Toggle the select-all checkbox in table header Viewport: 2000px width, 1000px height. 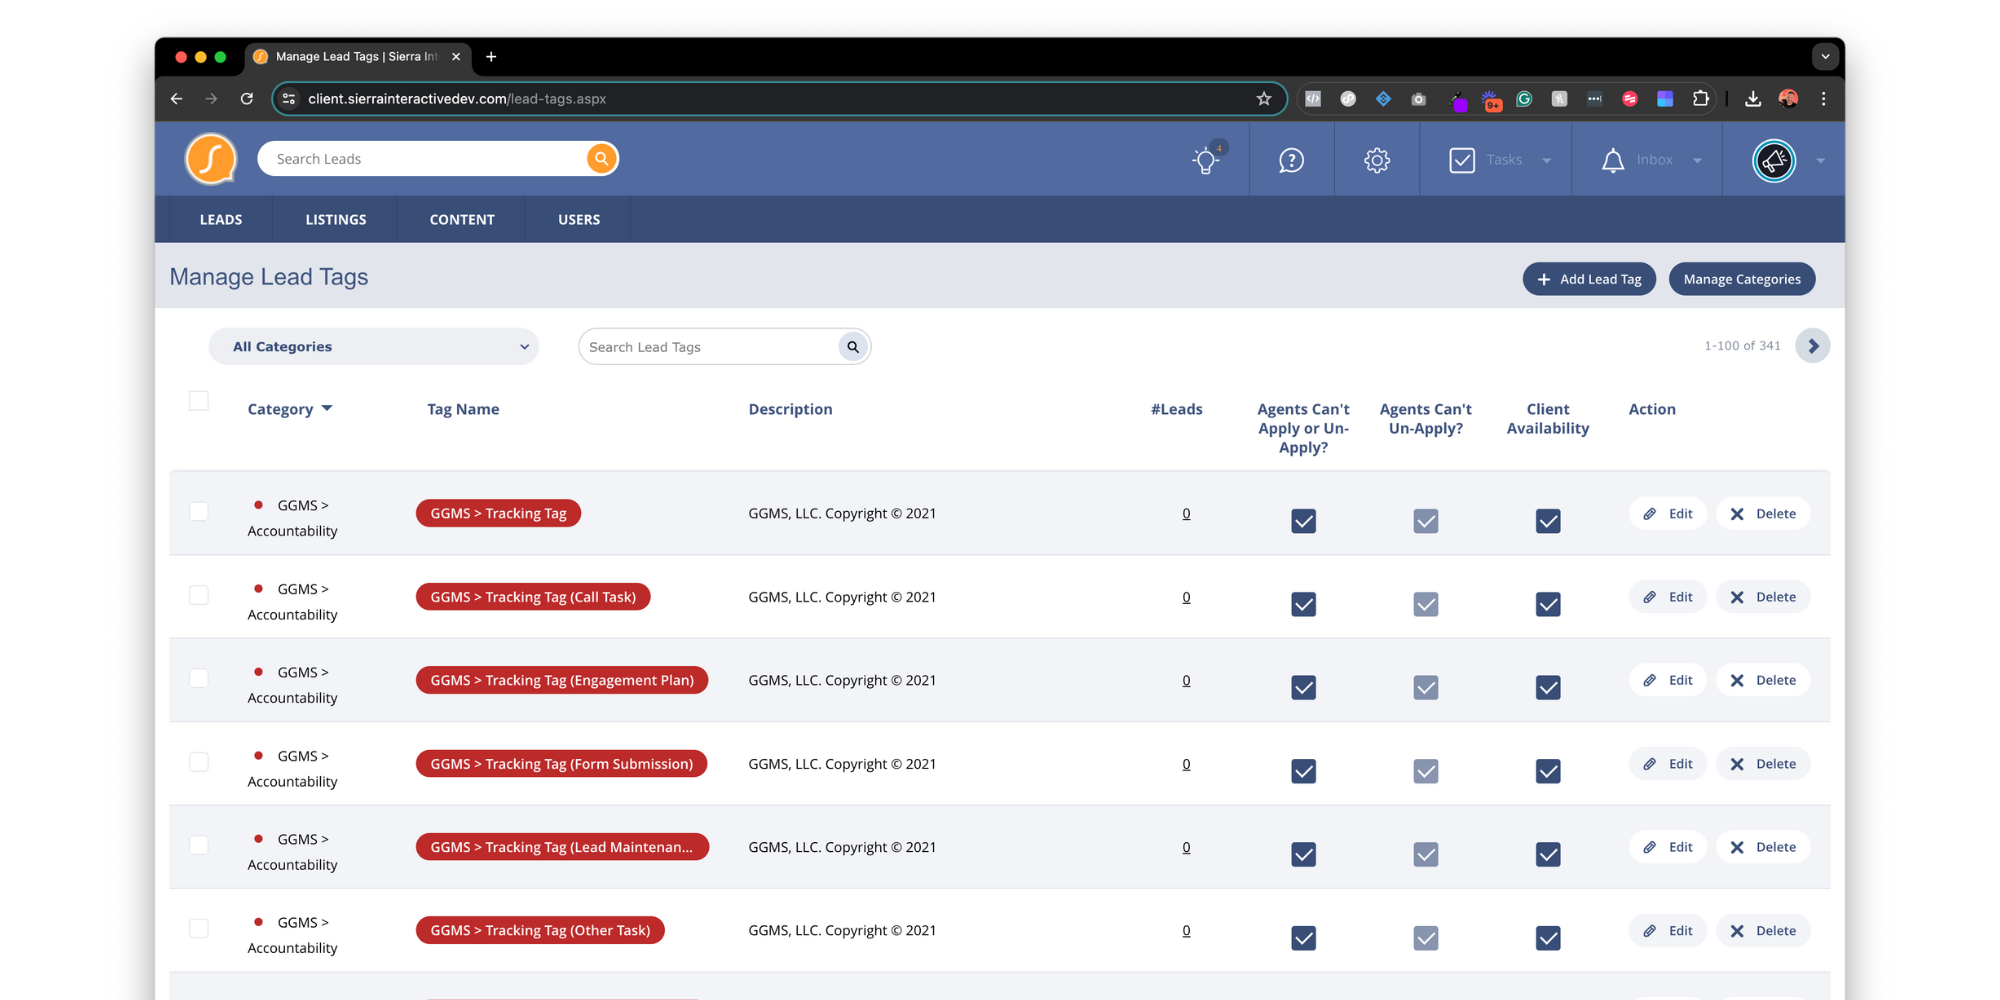(199, 401)
